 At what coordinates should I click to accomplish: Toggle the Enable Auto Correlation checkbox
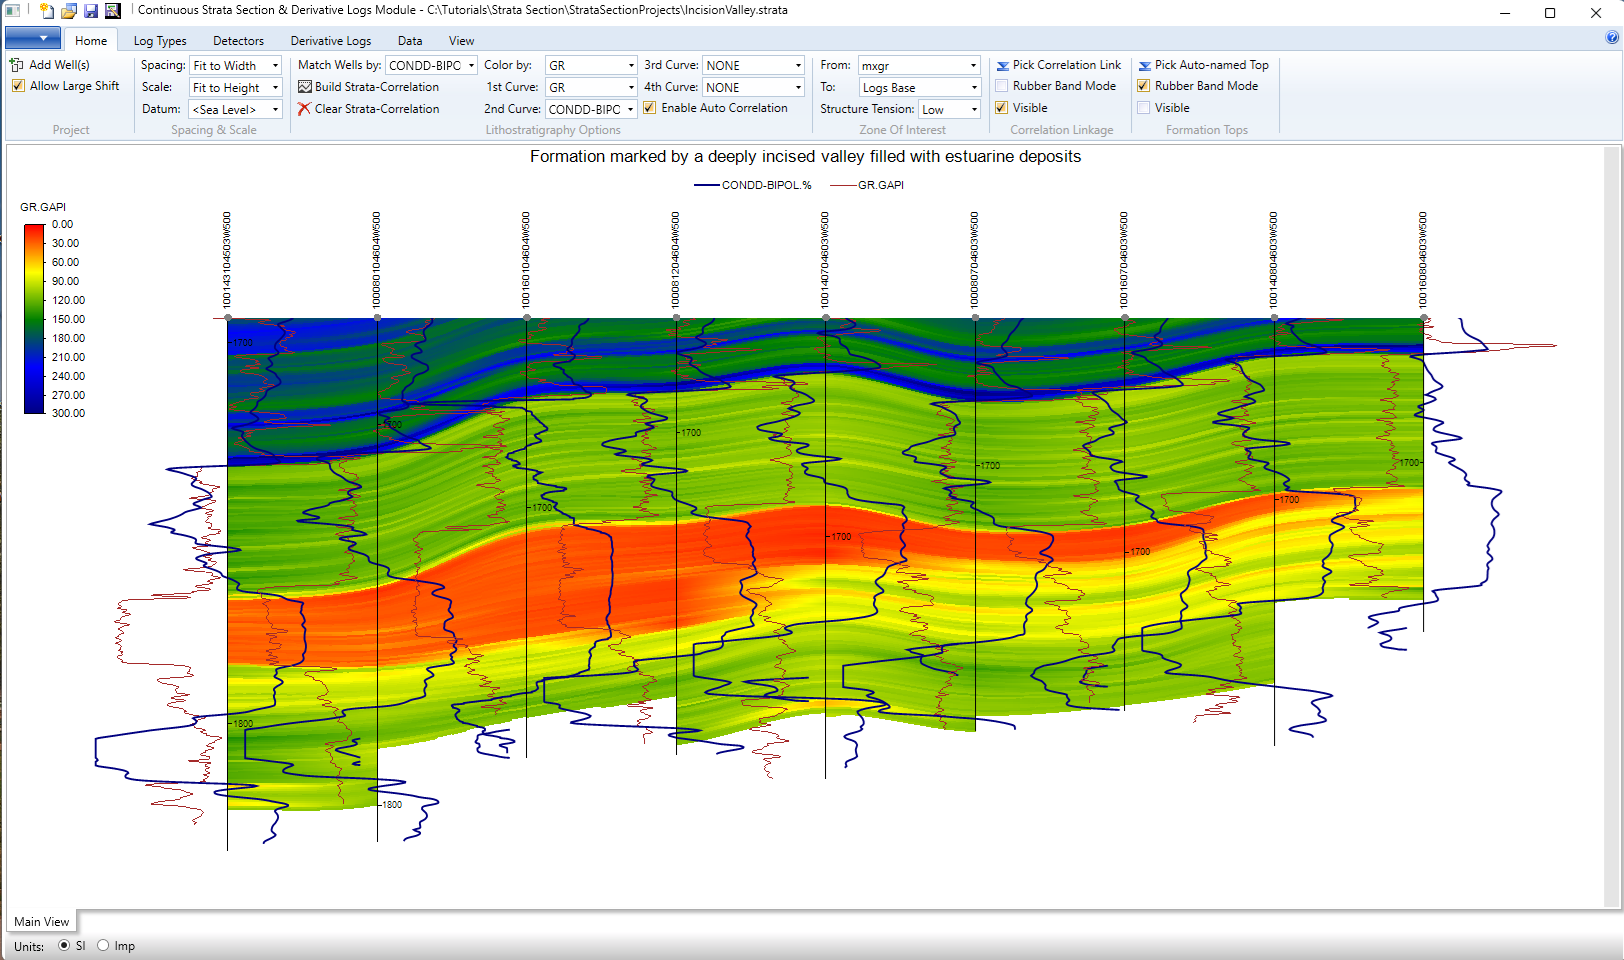650,108
